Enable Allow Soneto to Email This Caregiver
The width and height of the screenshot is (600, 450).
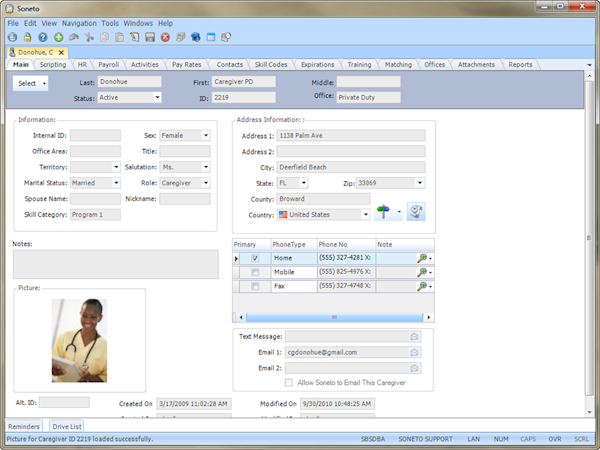tap(290, 382)
